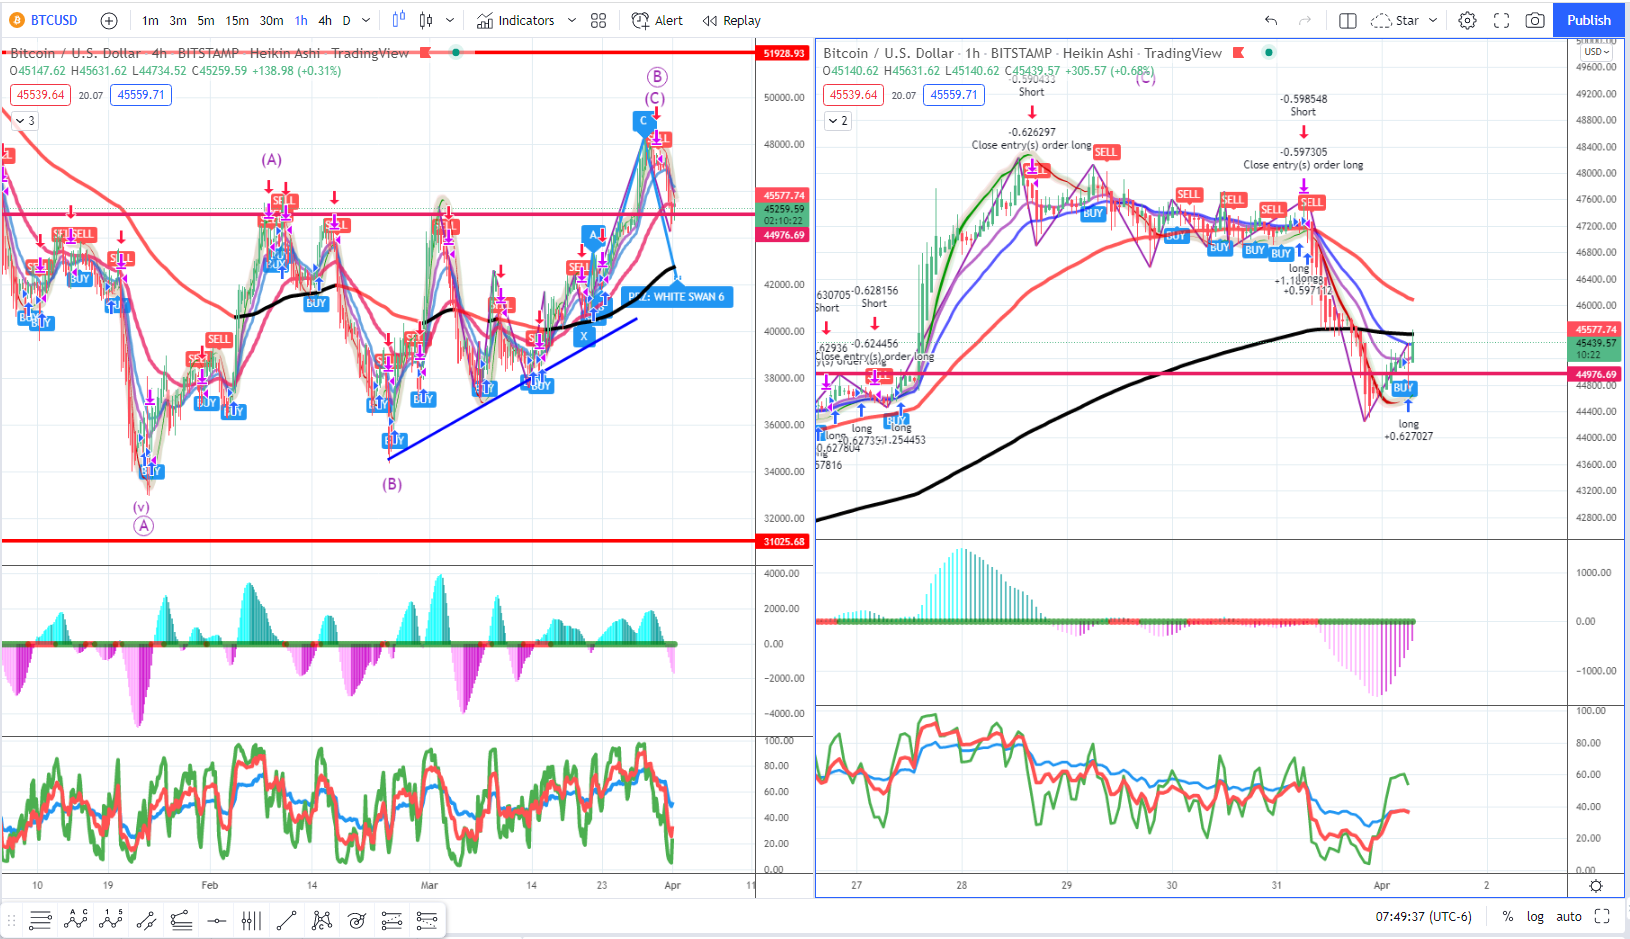Click the 51928.93 red price label
The image size is (1630, 939).
pyautogui.click(x=784, y=53)
